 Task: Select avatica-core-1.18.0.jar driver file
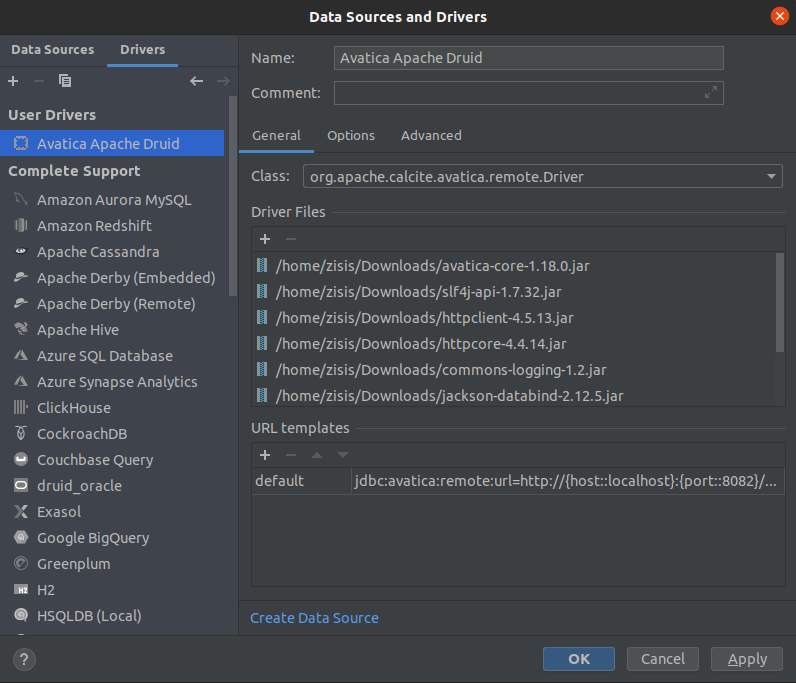(x=432, y=266)
